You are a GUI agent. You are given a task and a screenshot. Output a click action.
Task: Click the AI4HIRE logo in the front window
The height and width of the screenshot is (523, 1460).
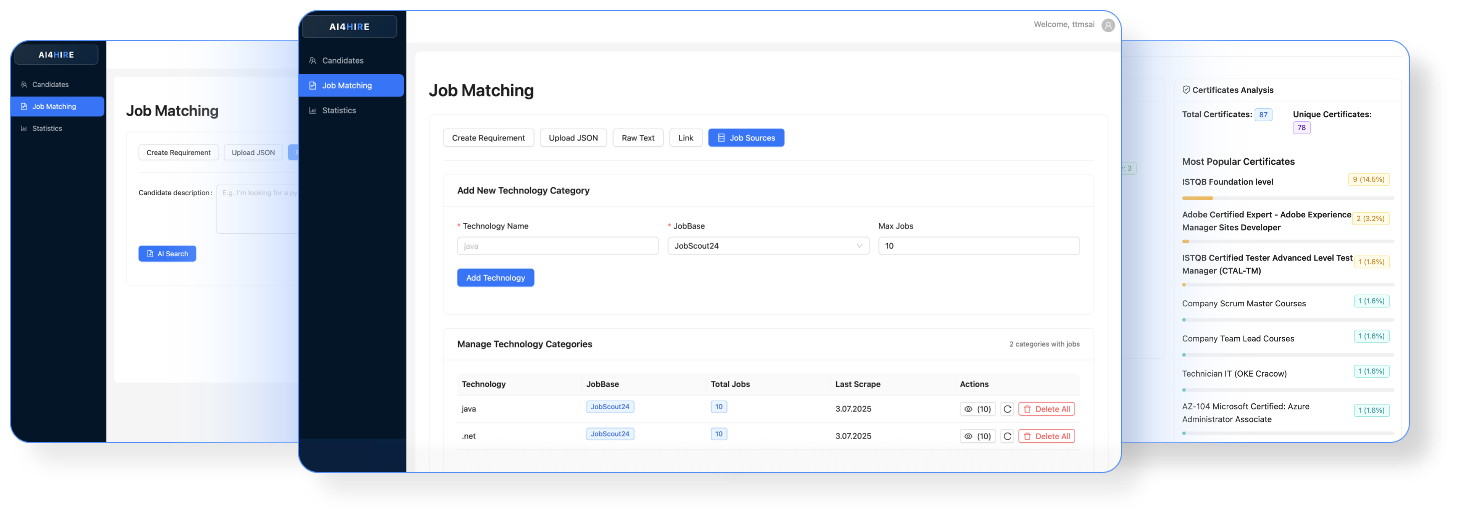[349, 27]
